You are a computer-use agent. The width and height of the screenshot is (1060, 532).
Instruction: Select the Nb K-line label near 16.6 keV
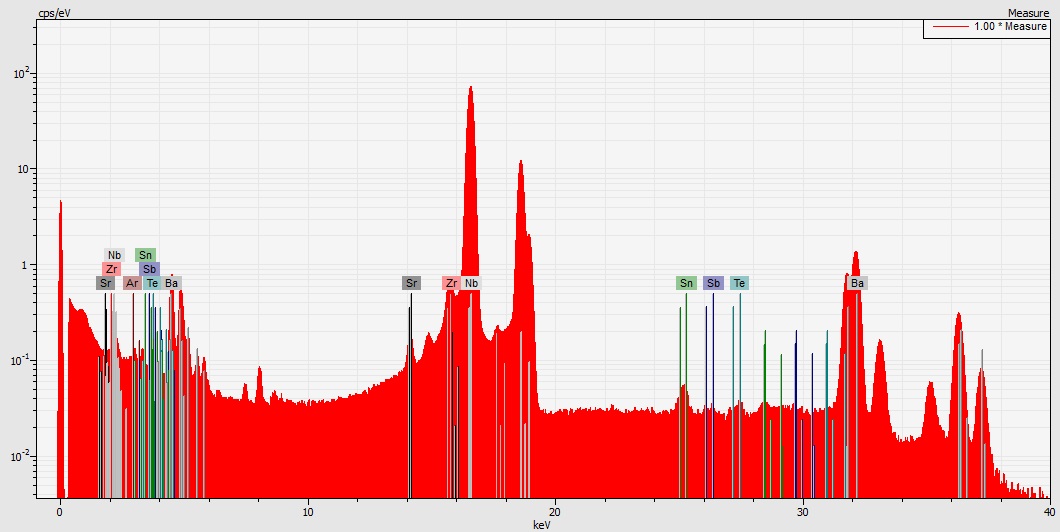471,283
